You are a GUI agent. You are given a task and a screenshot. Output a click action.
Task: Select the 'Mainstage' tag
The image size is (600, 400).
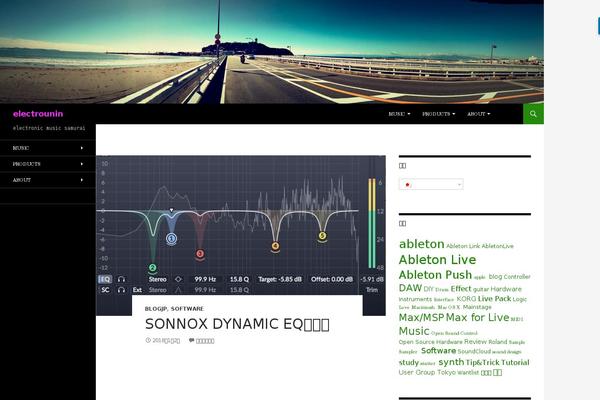tap(477, 307)
